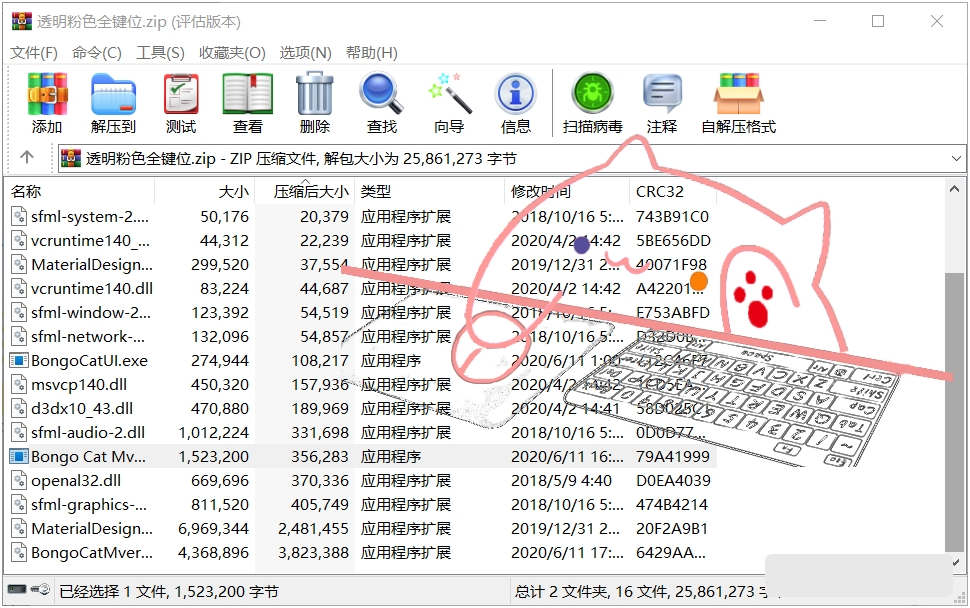Image resolution: width=970 pixels, height=608 pixels.
Task: Select BongoCatUI.exe in the file list
Action: pyautogui.click(x=89, y=360)
